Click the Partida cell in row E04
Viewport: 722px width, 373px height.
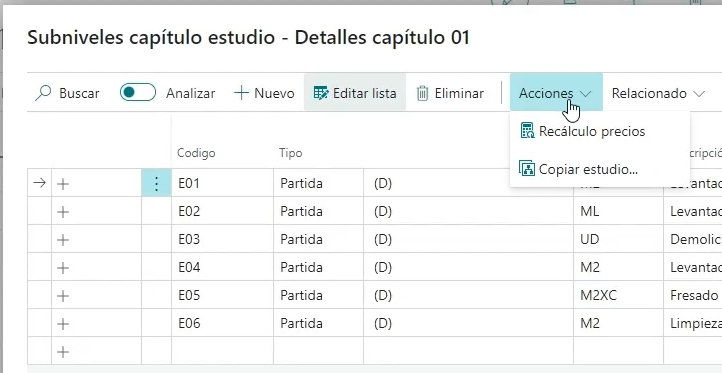319,267
